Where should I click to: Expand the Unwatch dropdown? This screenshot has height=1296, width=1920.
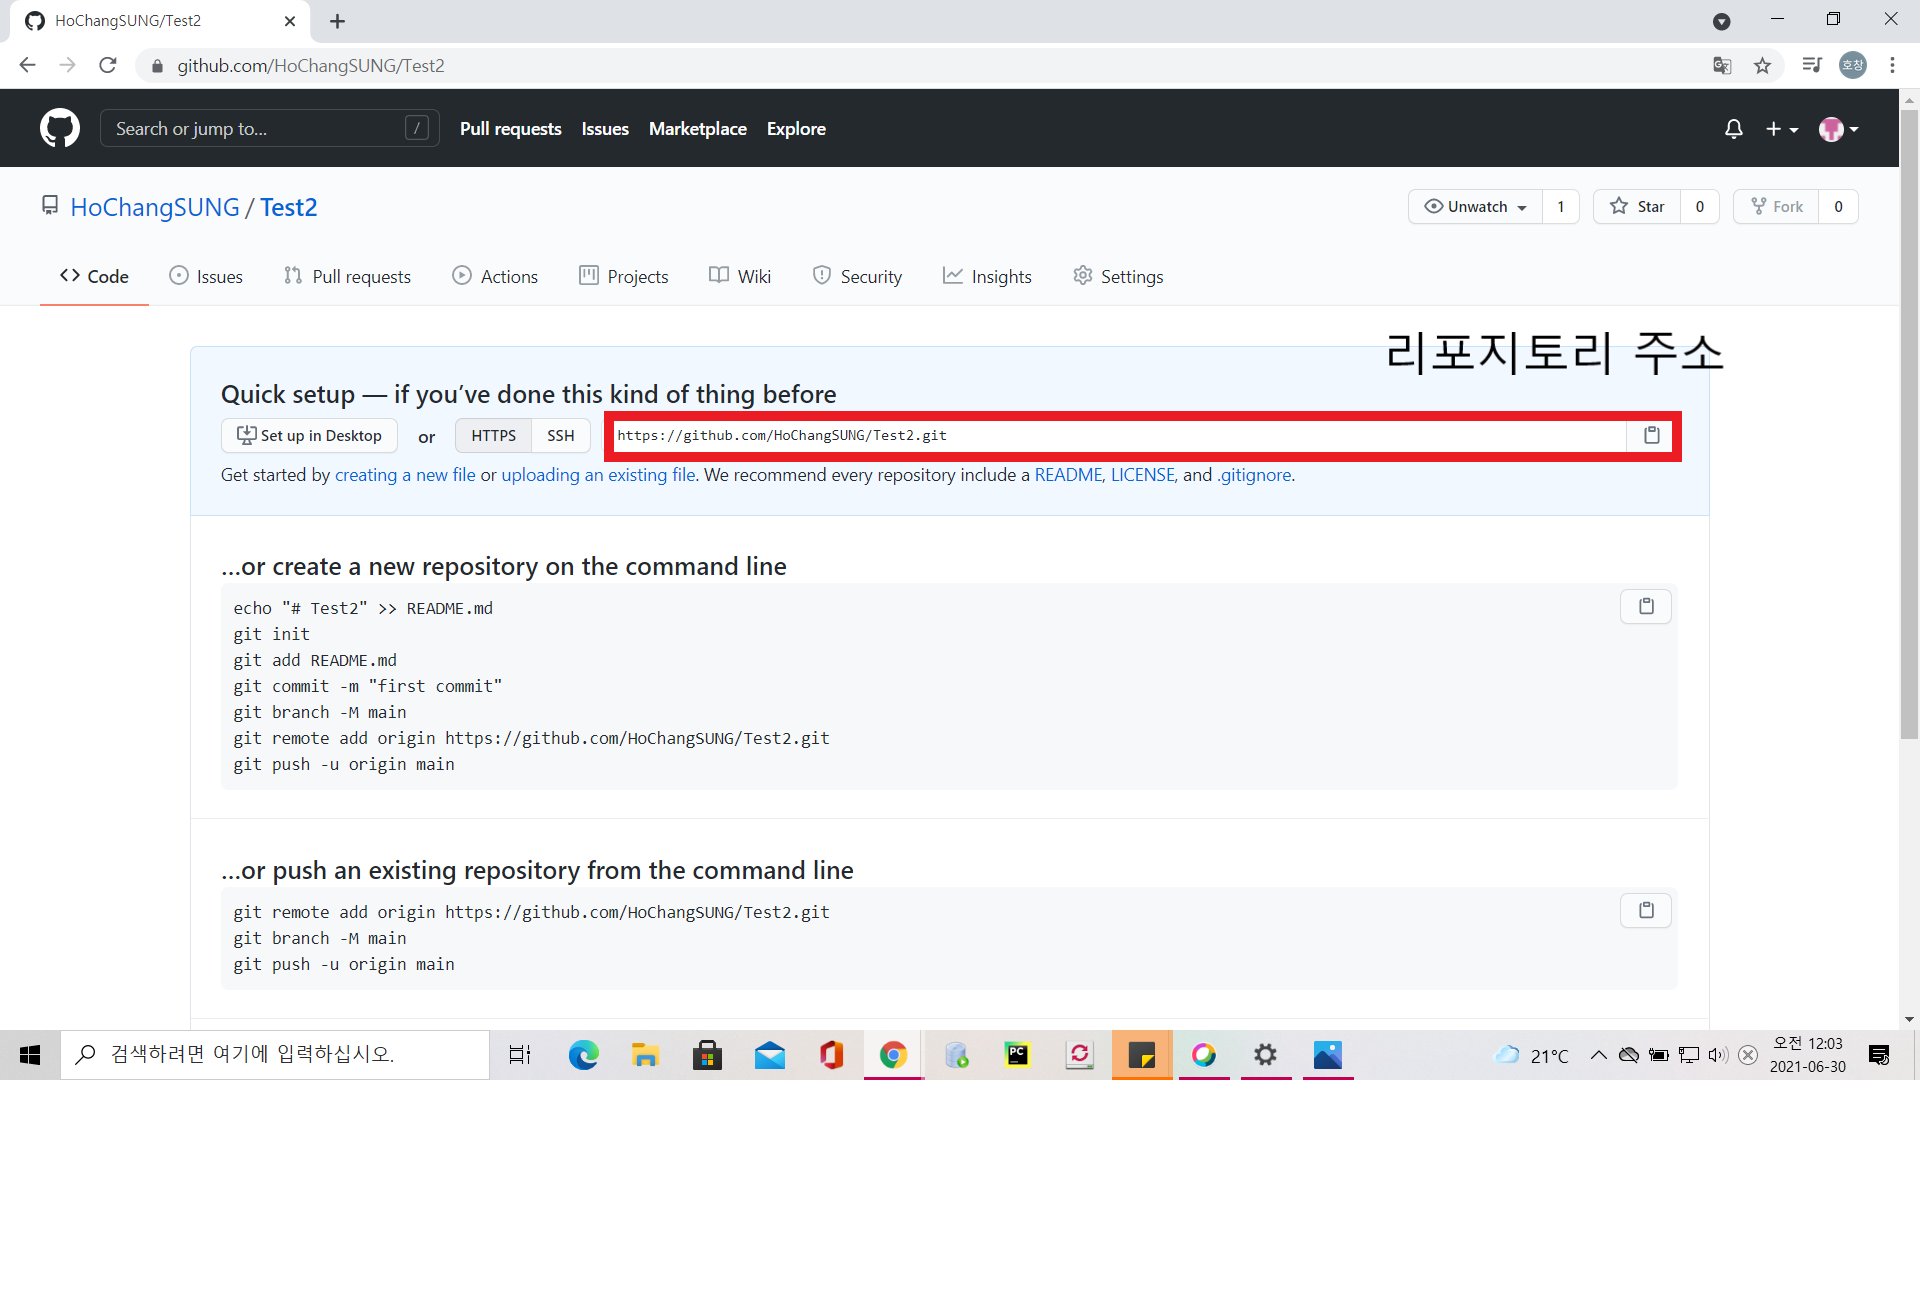click(1475, 207)
